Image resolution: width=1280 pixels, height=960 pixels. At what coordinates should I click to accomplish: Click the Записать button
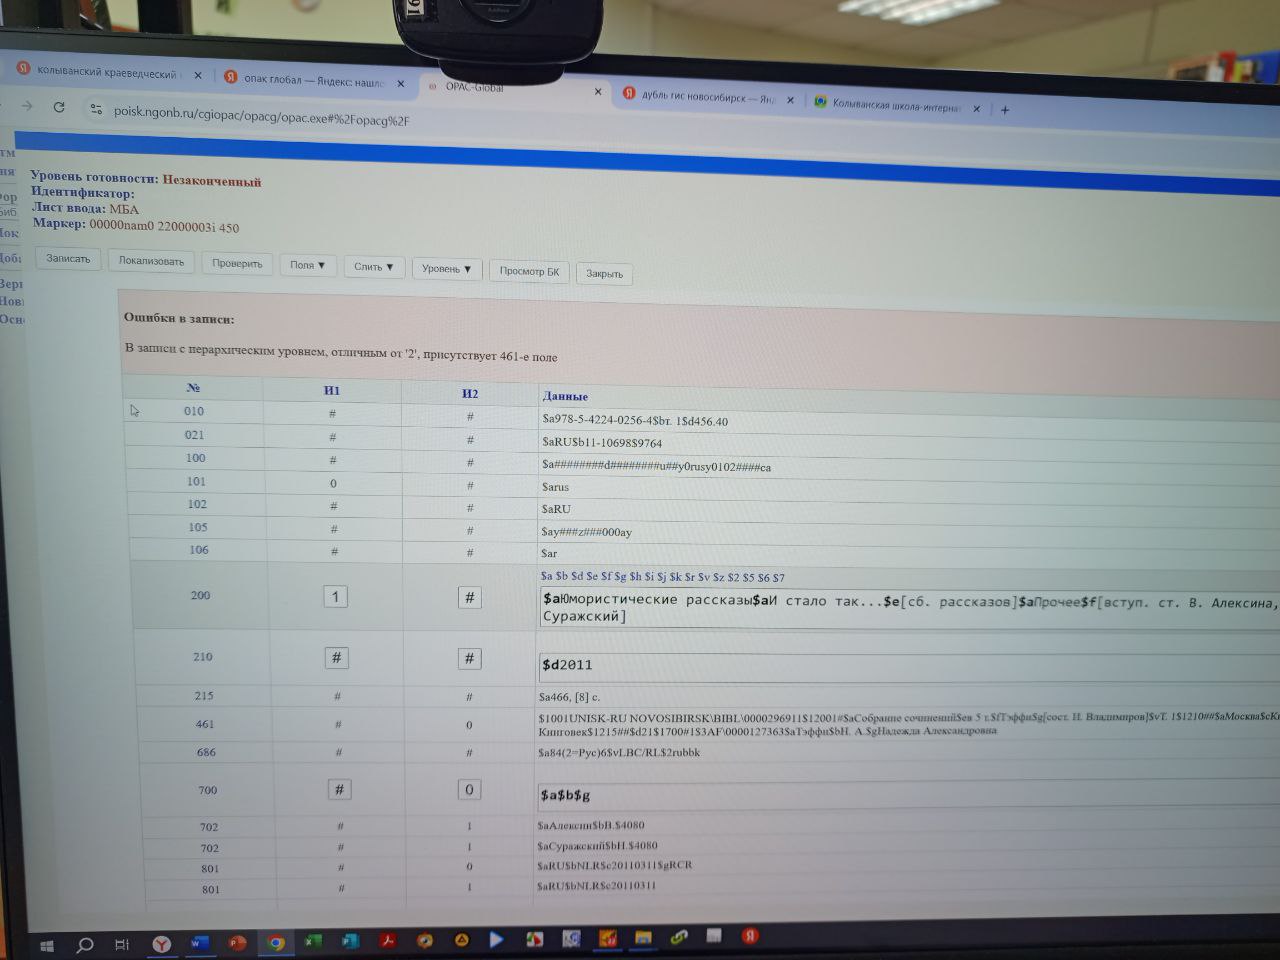pos(68,258)
